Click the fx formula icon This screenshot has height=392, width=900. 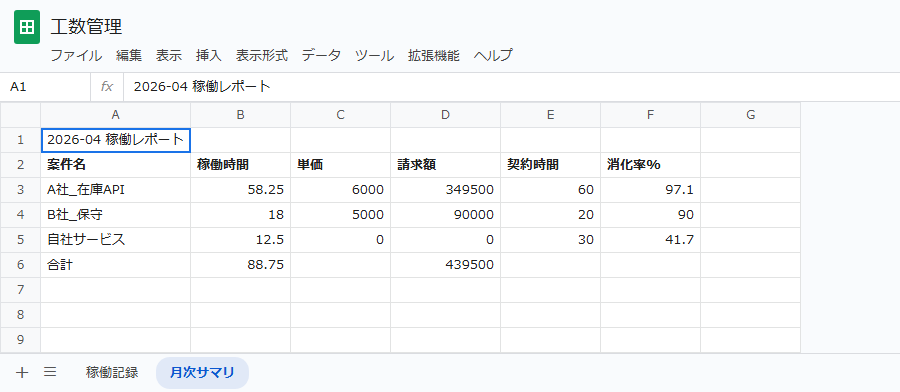point(107,87)
